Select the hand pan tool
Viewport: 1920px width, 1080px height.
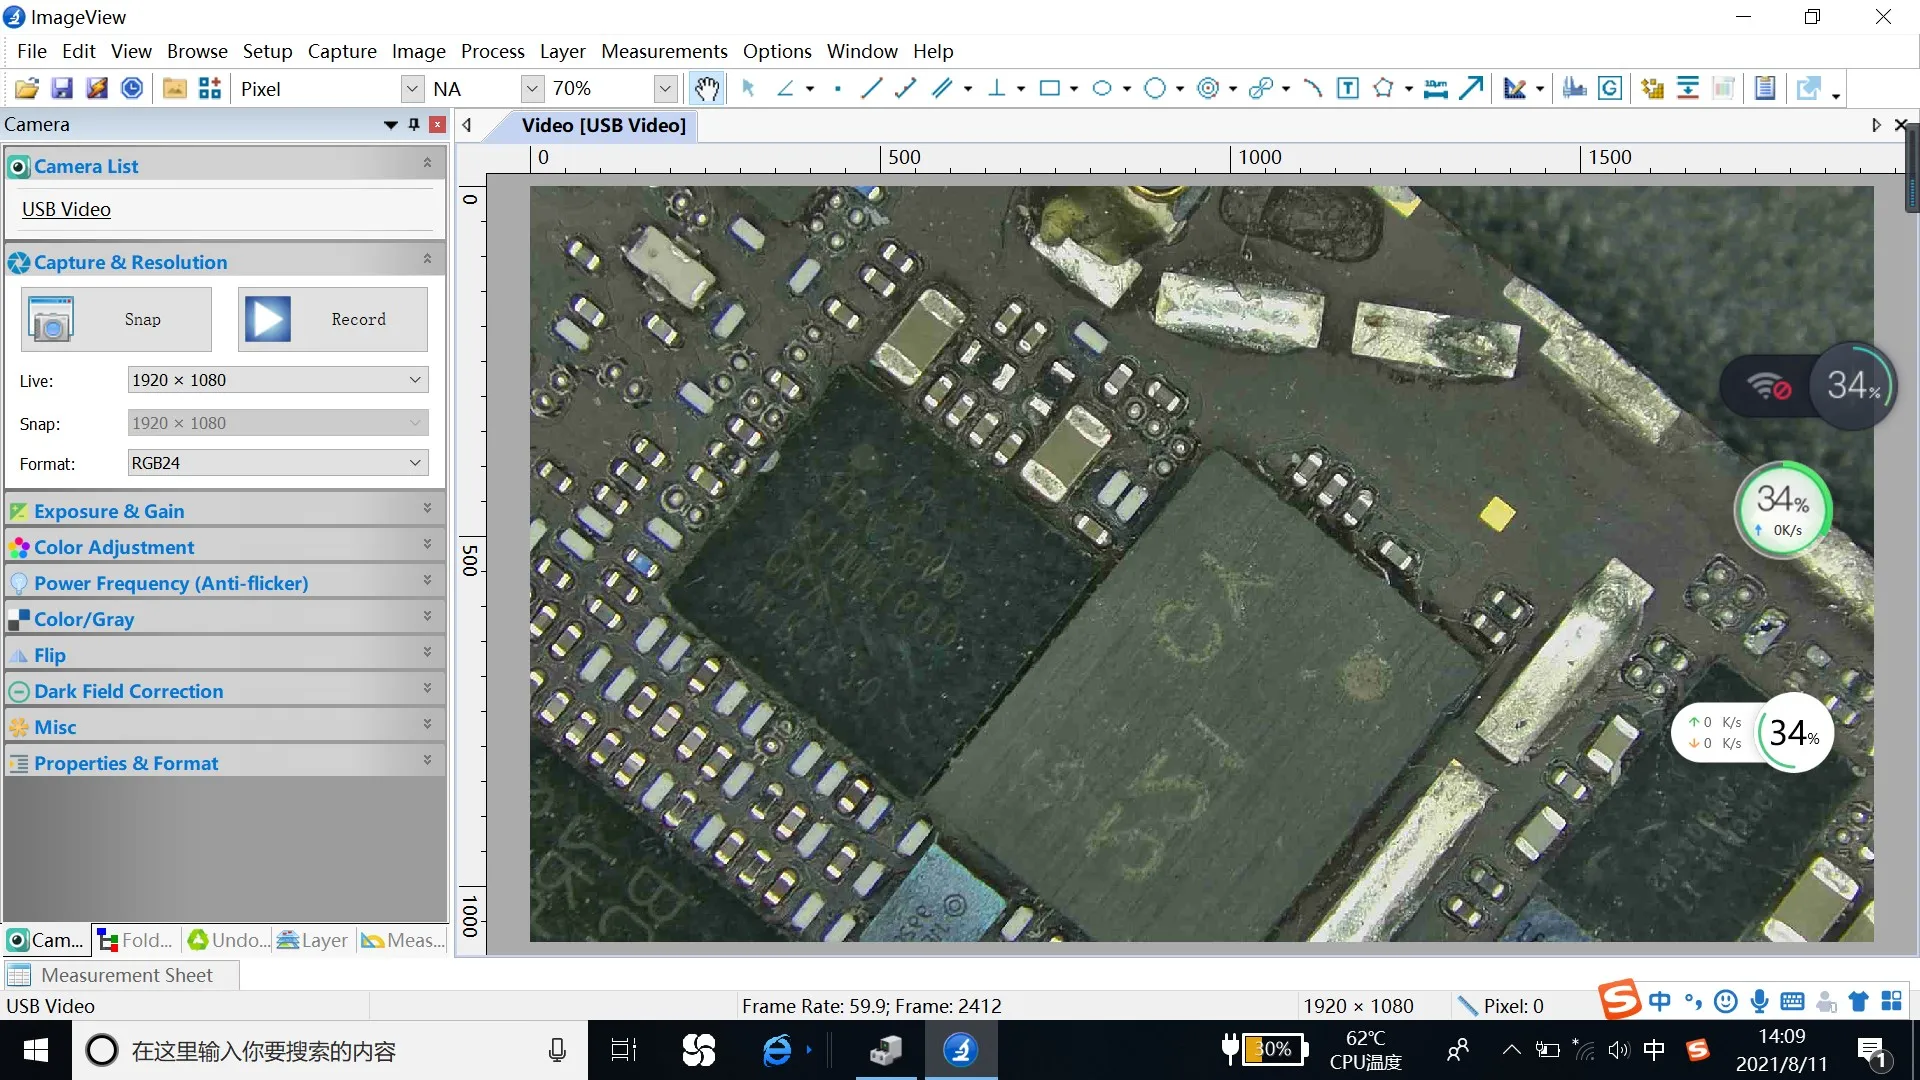(706, 89)
